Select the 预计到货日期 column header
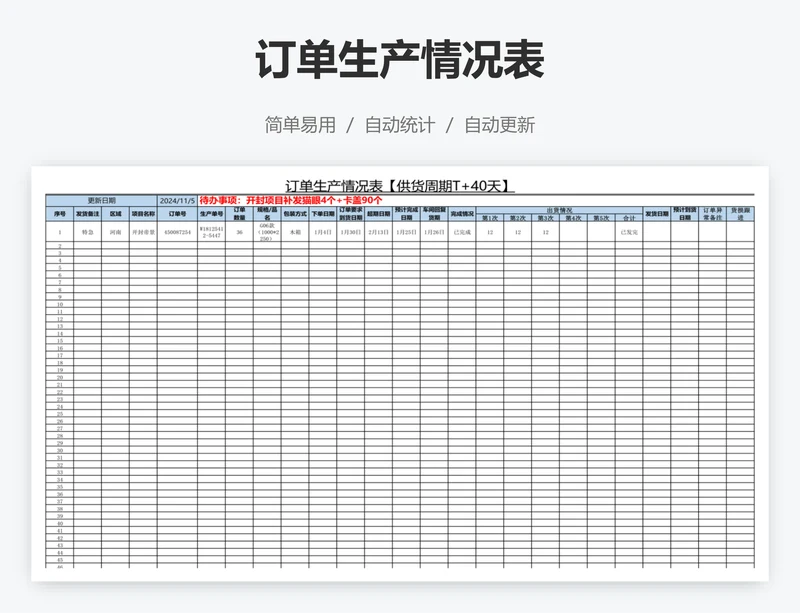800x613 pixels. [685, 214]
